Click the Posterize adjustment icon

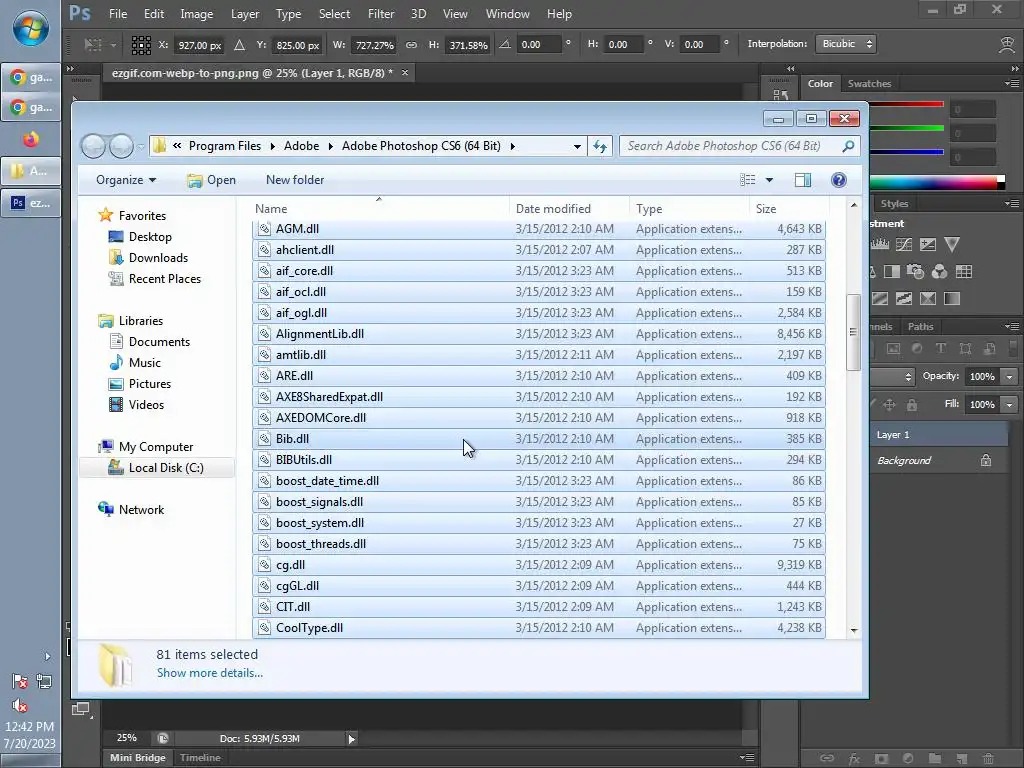(904, 299)
